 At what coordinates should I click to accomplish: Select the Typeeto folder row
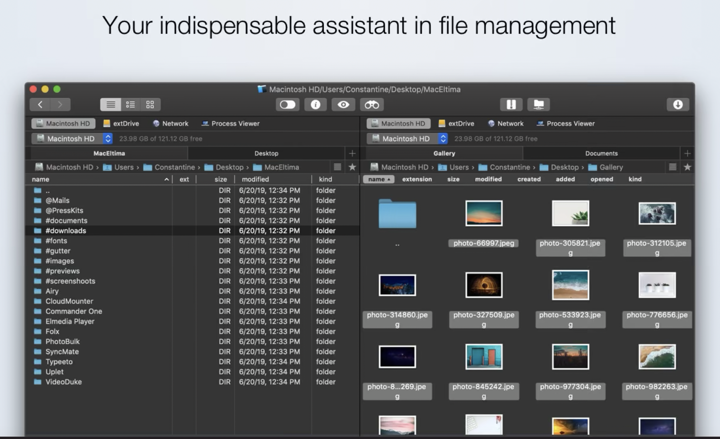(x=193, y=362)
